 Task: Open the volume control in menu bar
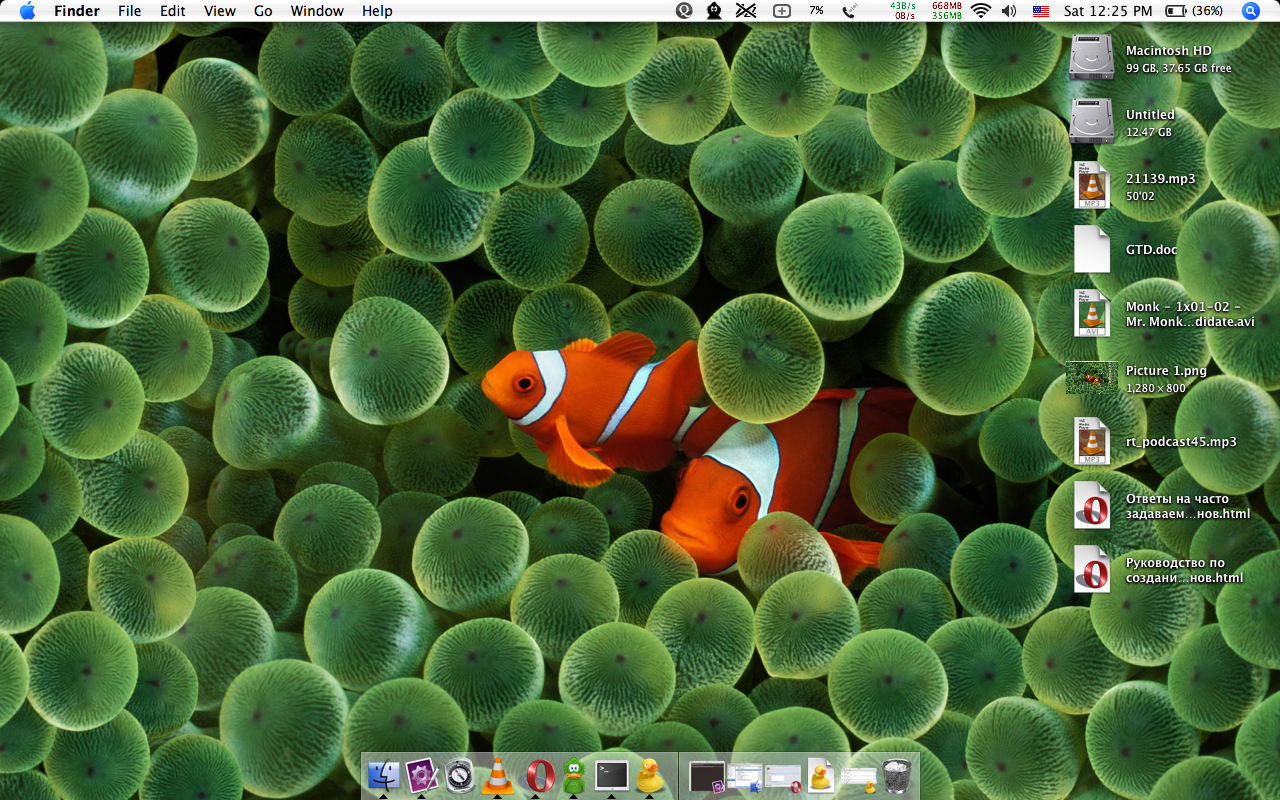click(1008, 11)
